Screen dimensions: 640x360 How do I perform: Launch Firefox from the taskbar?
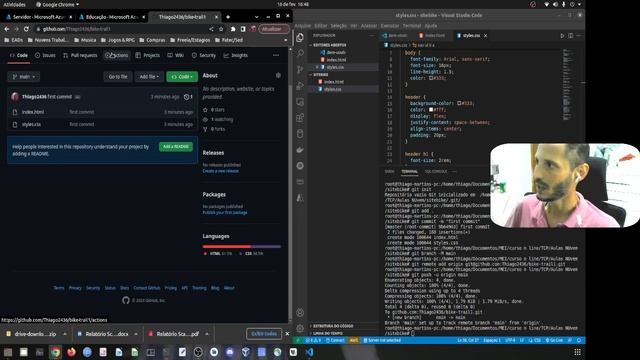pos(71,352)
